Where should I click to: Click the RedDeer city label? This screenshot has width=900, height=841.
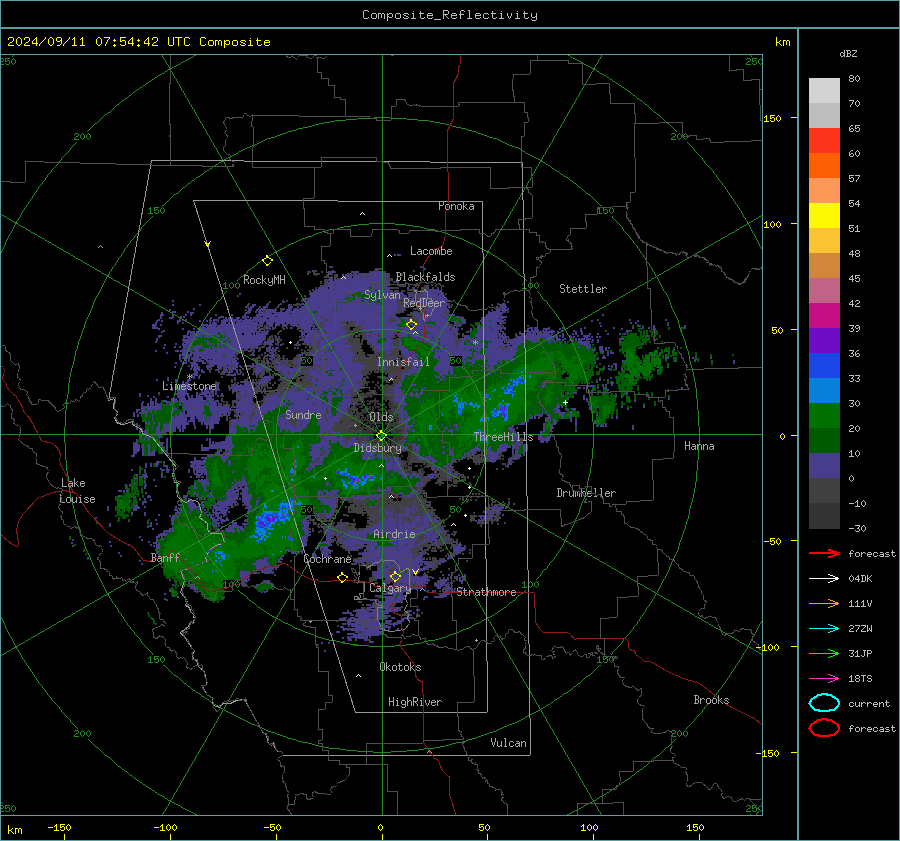click(x=424, y=303)
